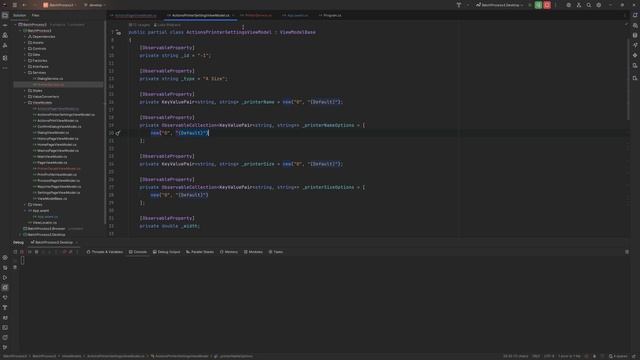This screenshot has height=360, width=640.
Task: Expand the Dependencies node
Action: [x=25, y=37]
